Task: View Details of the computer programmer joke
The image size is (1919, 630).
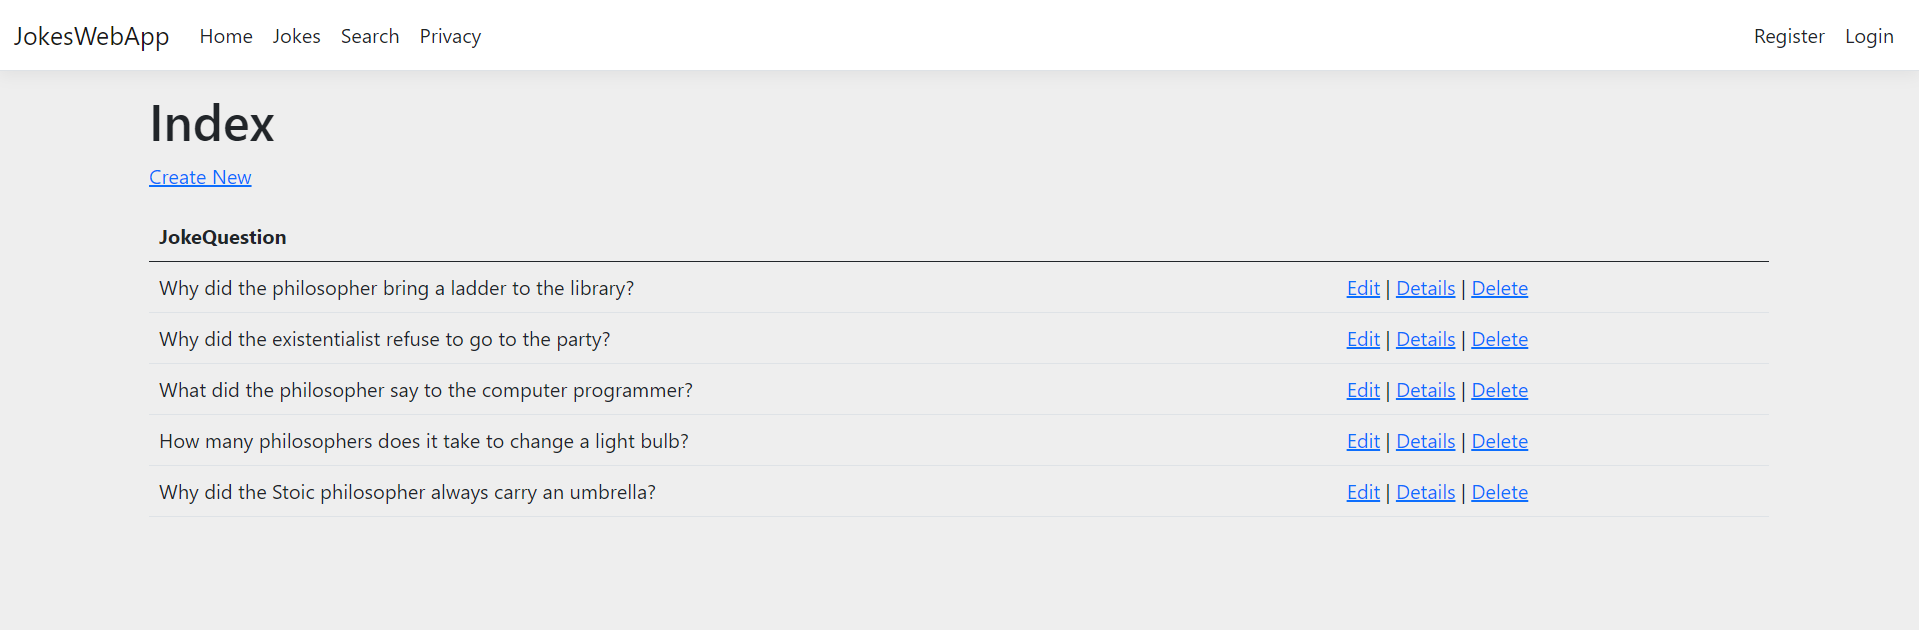Action: point(1425,390)
